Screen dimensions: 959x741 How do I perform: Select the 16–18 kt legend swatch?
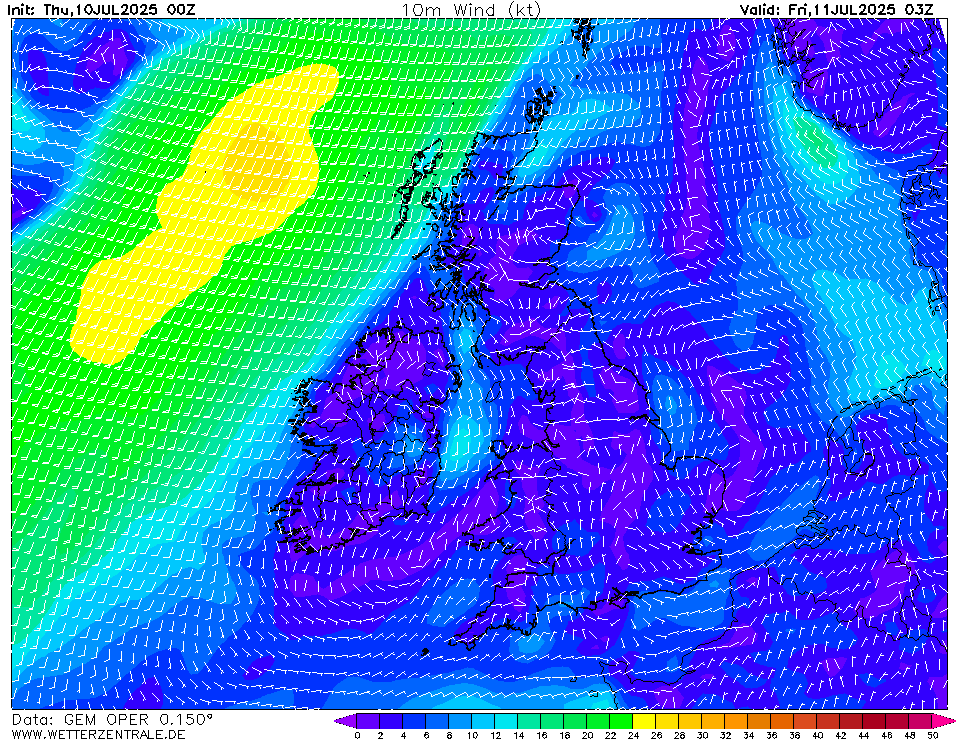tap(552, 721)
